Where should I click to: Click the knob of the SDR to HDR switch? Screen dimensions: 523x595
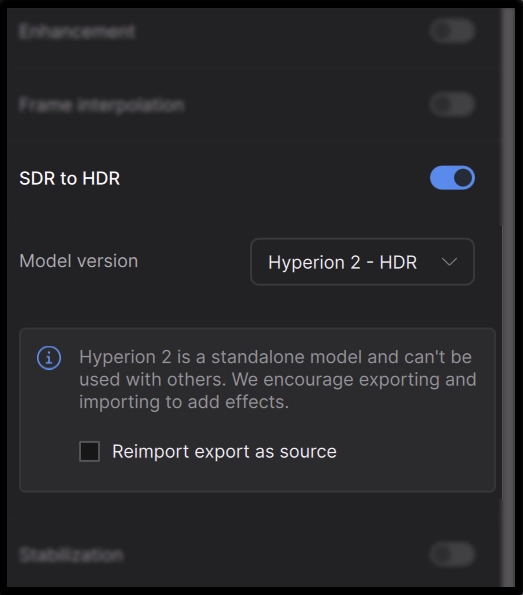click(463, 178)
